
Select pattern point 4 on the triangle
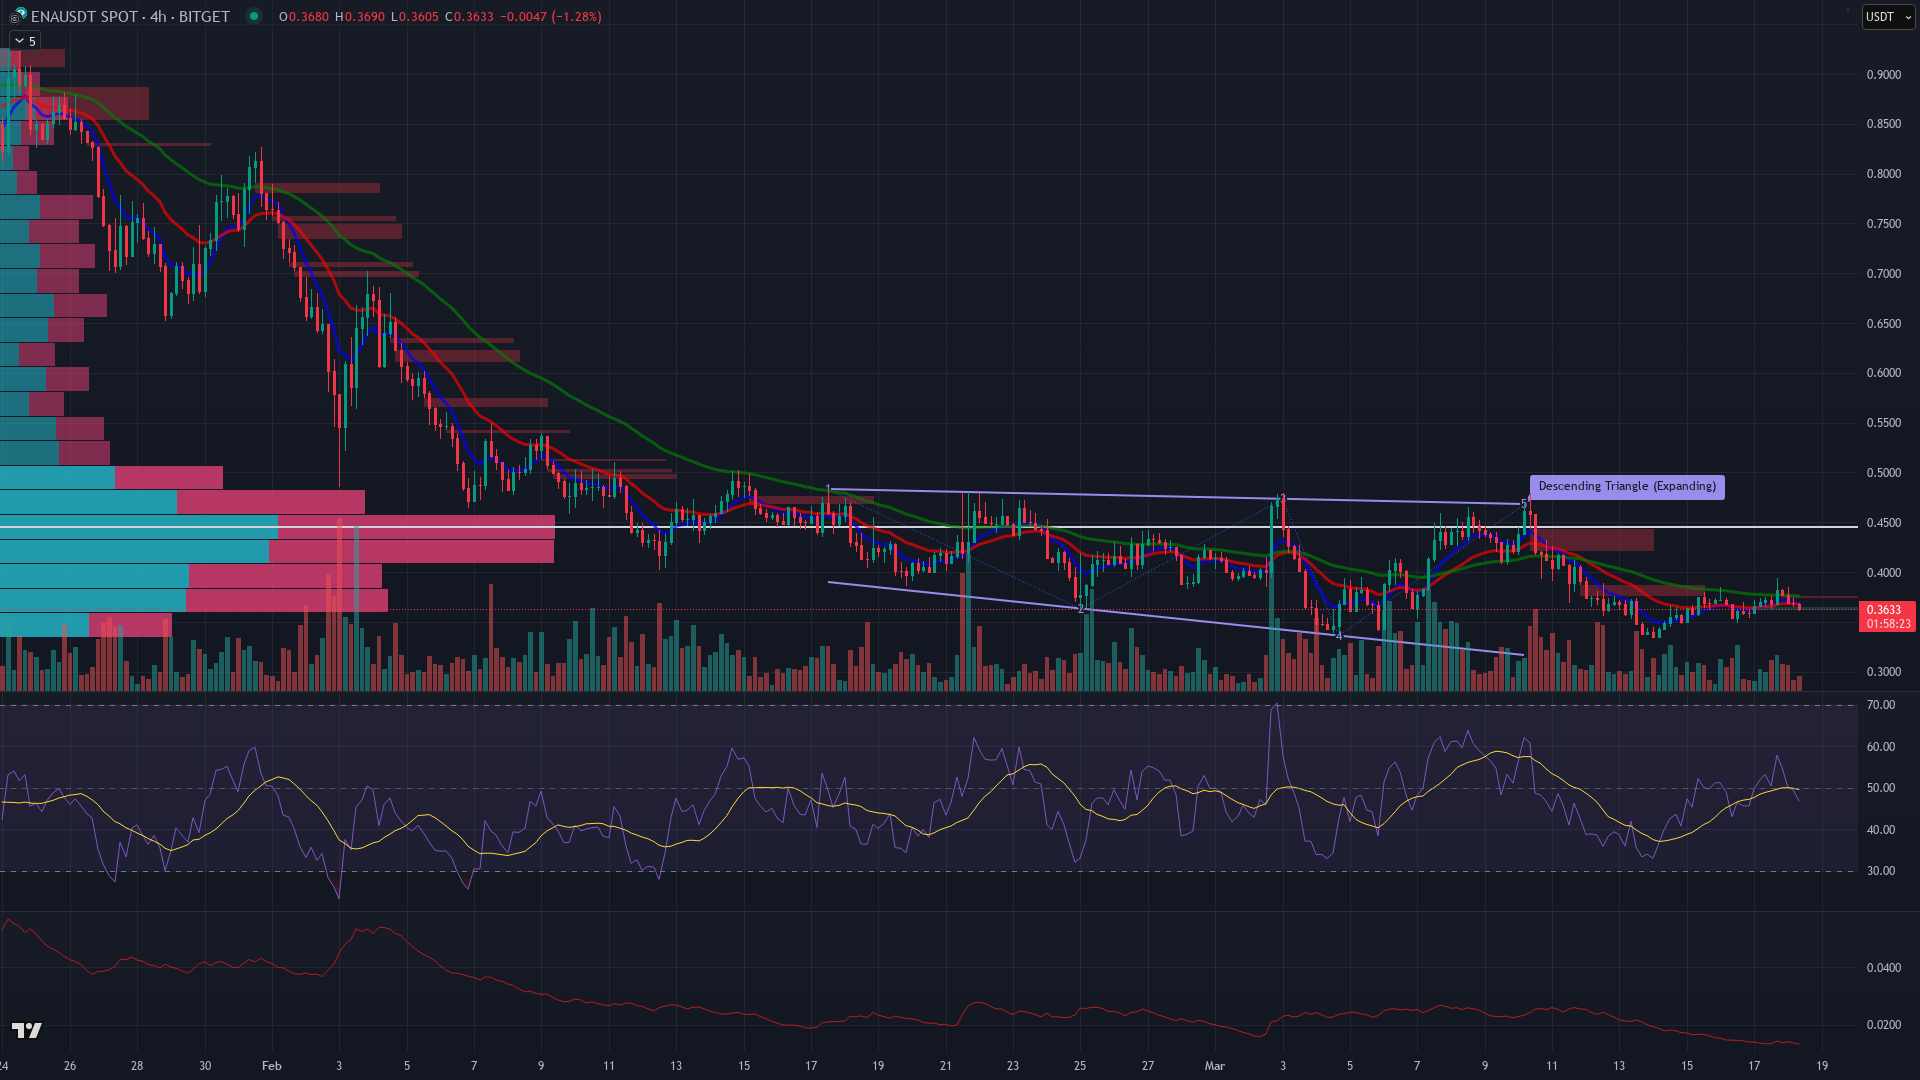[x=1339, y=636]
